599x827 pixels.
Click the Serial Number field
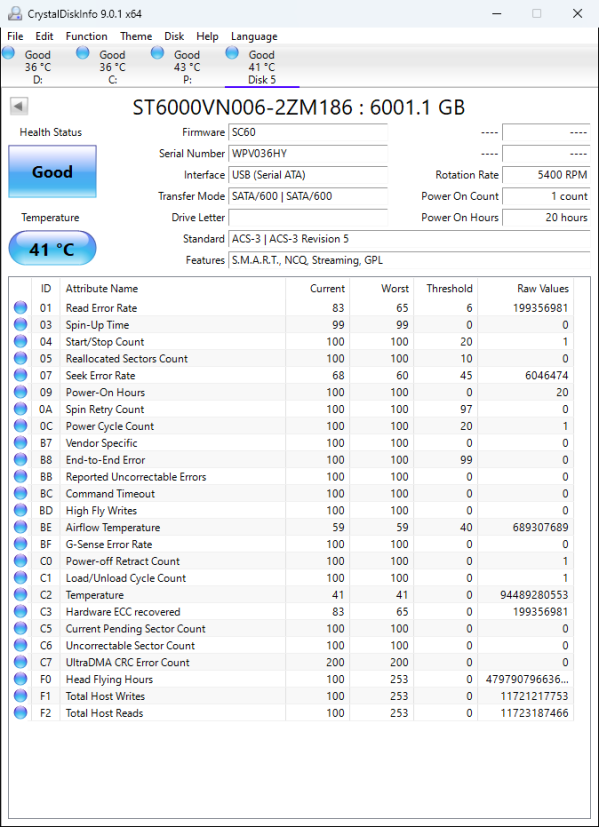tap(308, 153)
